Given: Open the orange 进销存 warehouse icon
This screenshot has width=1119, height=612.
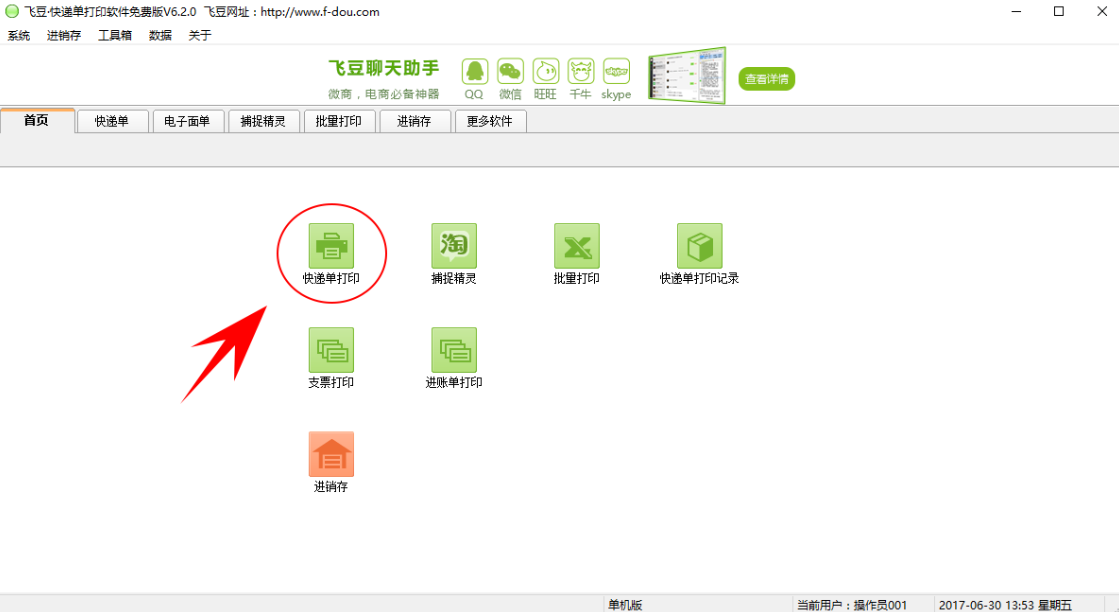Looking at the screenshot, I should [x=331, y=454].
